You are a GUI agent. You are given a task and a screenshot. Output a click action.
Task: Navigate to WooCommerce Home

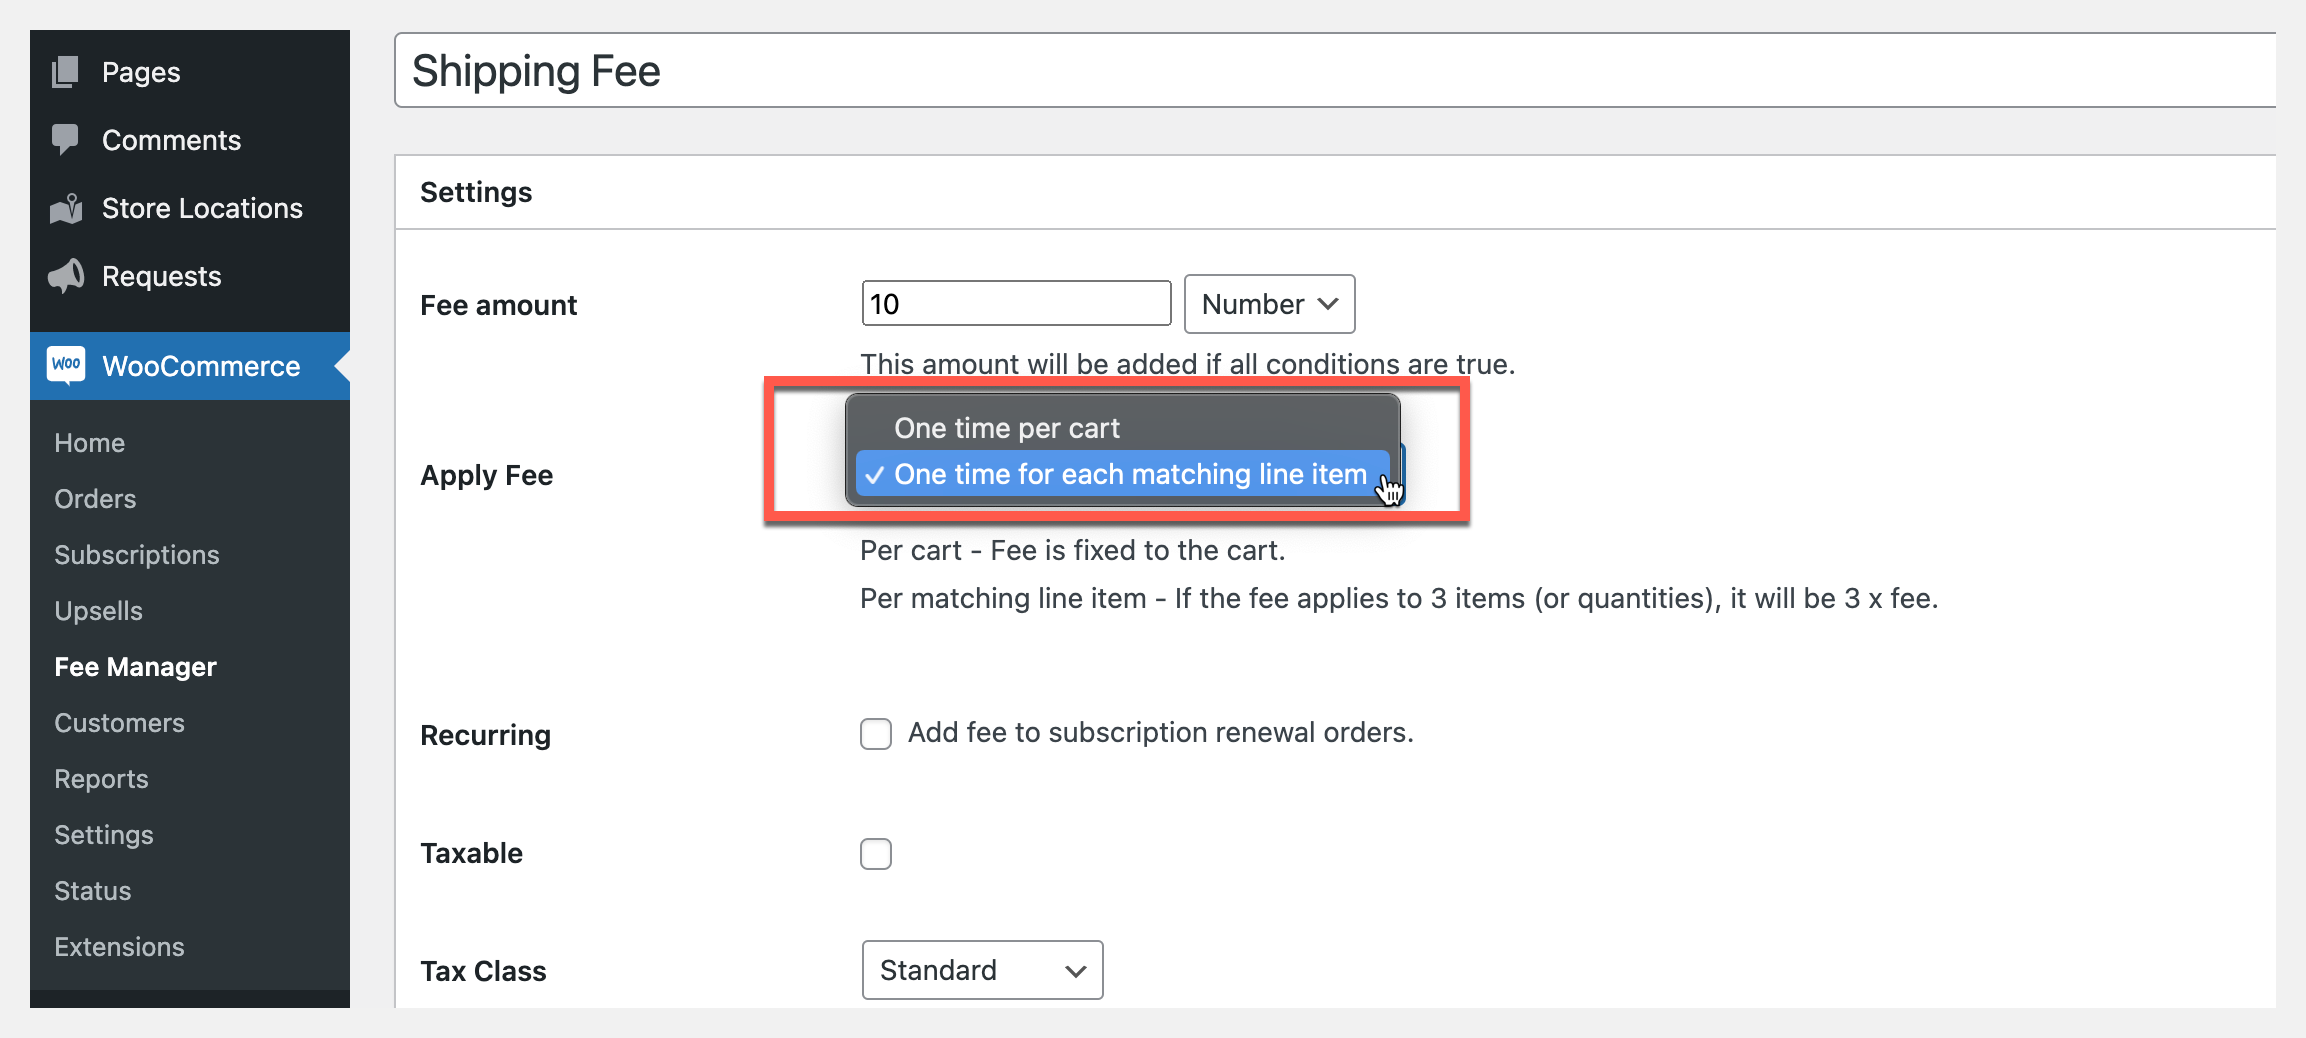(x=90, y=443)
